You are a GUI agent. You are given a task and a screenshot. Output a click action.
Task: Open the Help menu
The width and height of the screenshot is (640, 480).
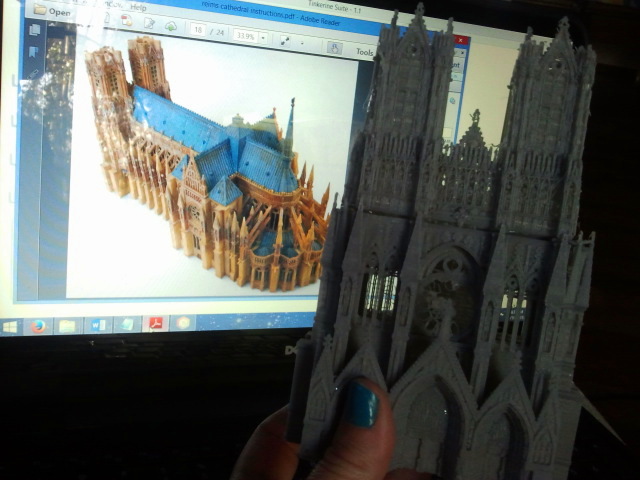[138, 7]
